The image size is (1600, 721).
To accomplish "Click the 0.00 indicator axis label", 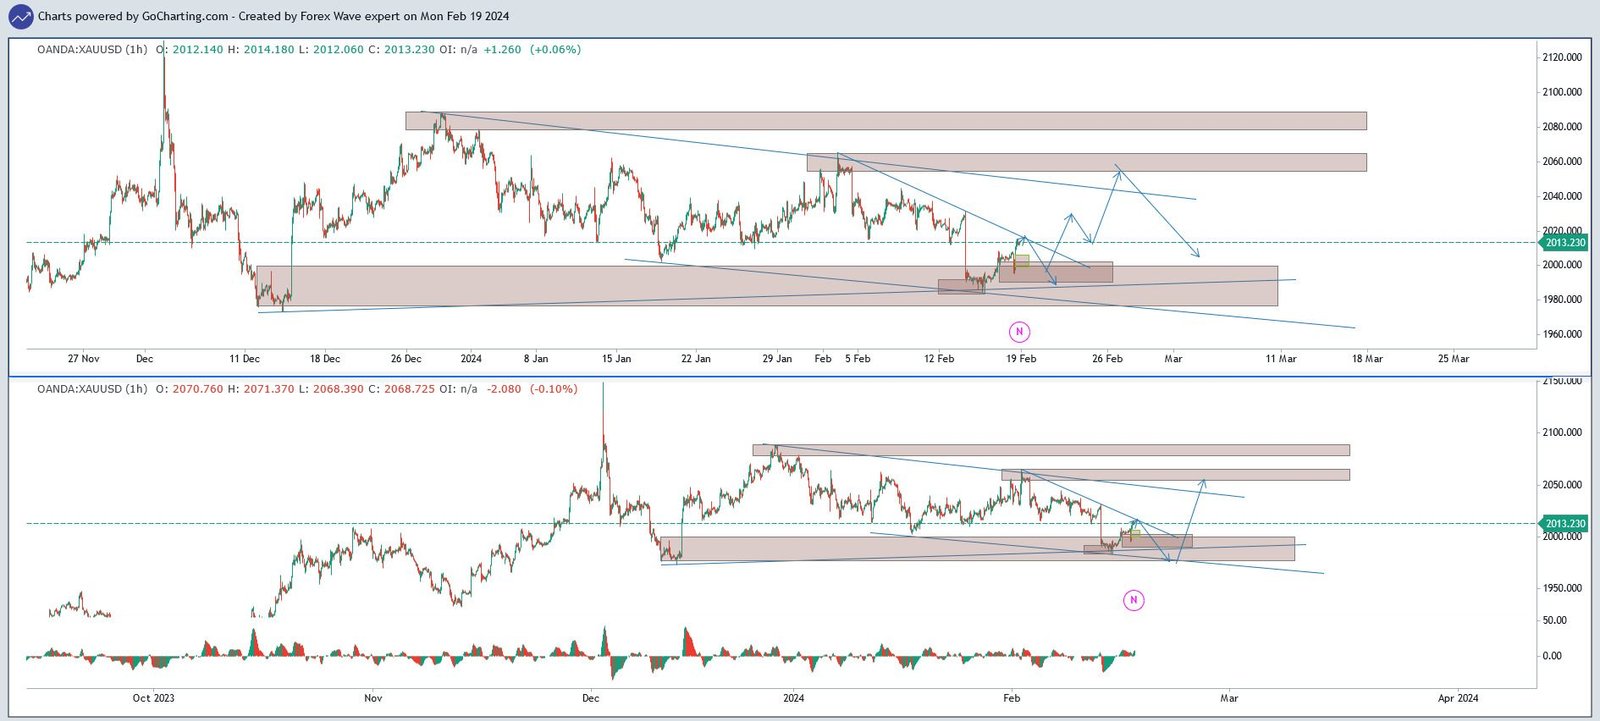I will (x=1552, y=657).
